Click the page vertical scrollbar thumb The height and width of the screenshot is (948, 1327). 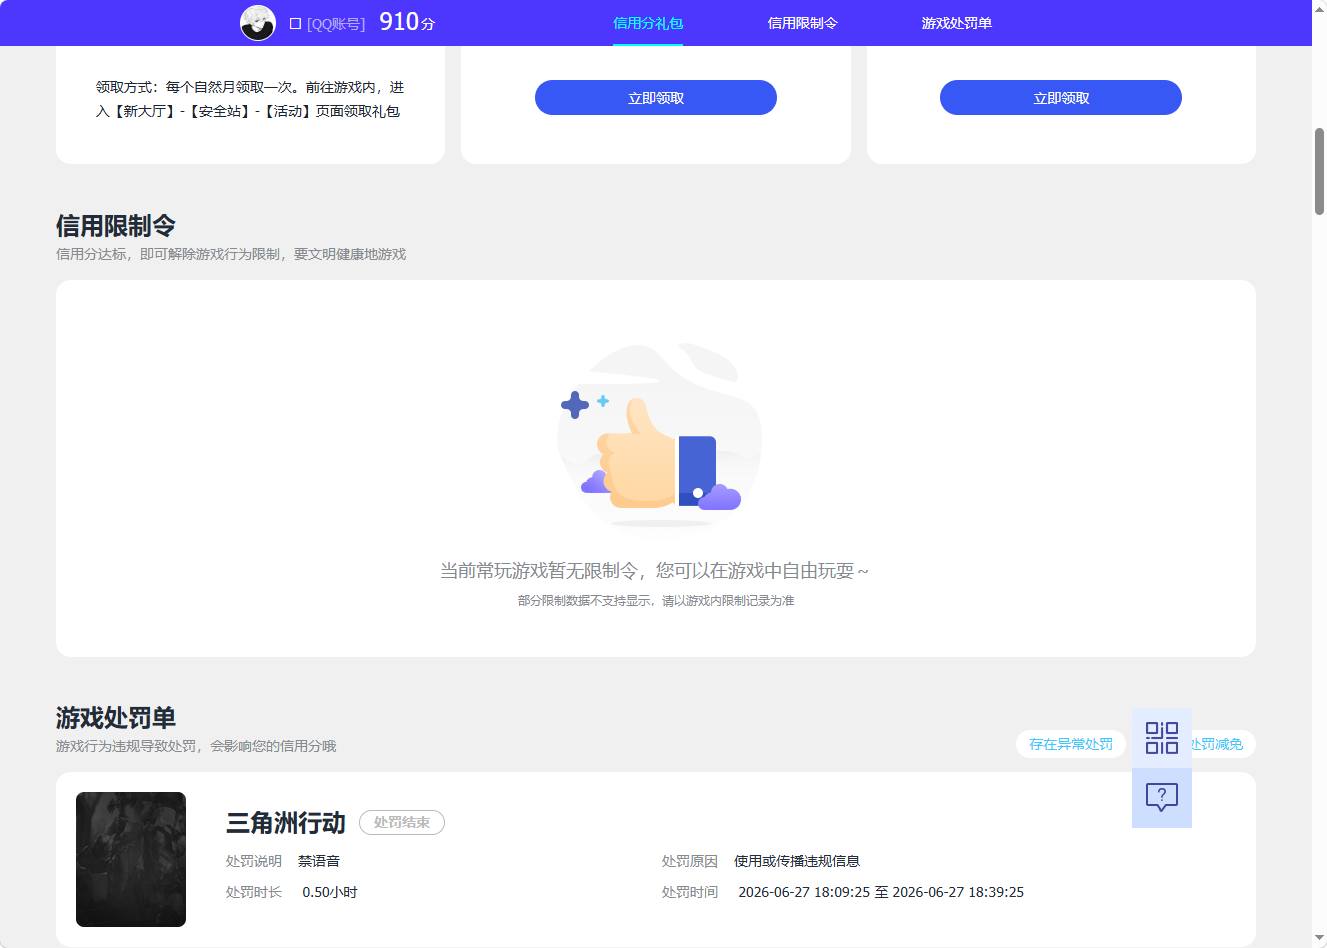tap(1319, 171)
